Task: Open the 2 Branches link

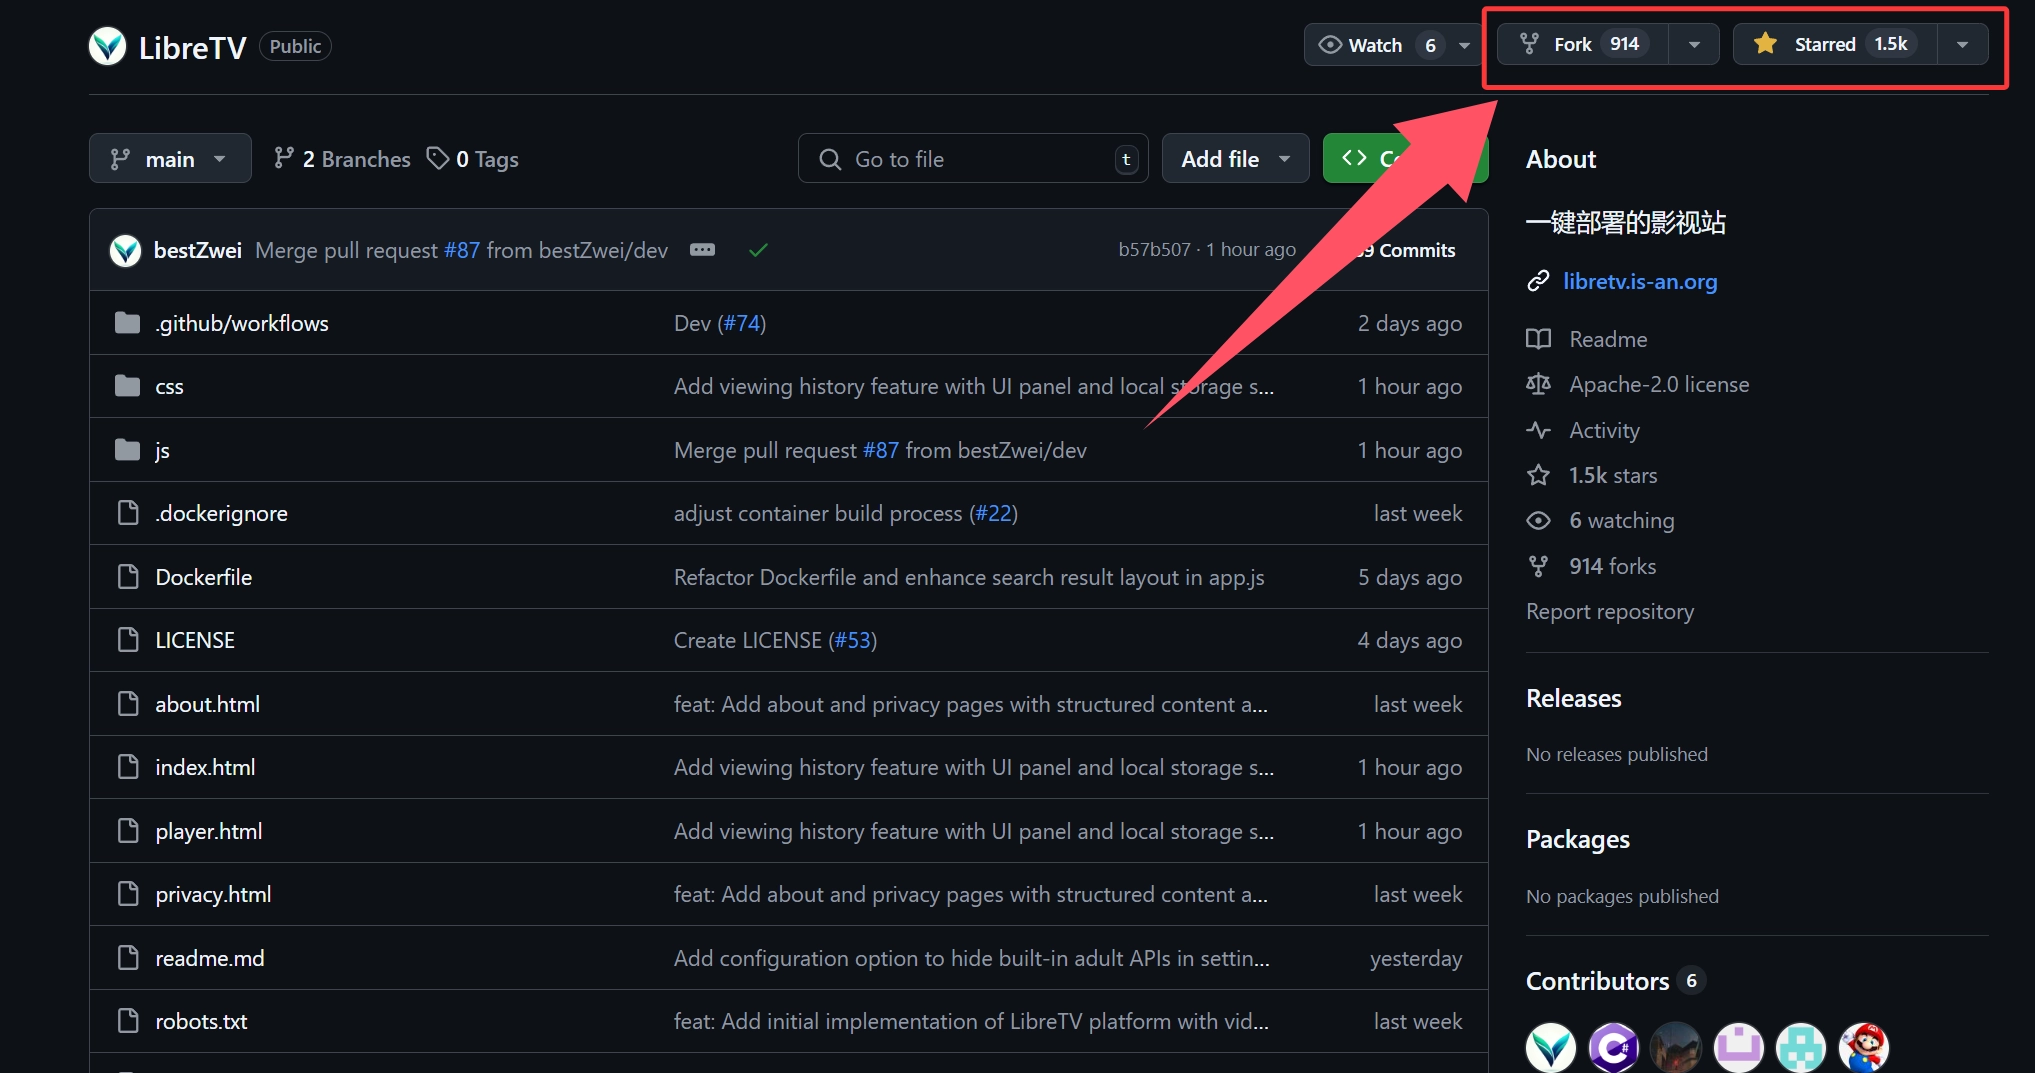Action: pos(342,159)
